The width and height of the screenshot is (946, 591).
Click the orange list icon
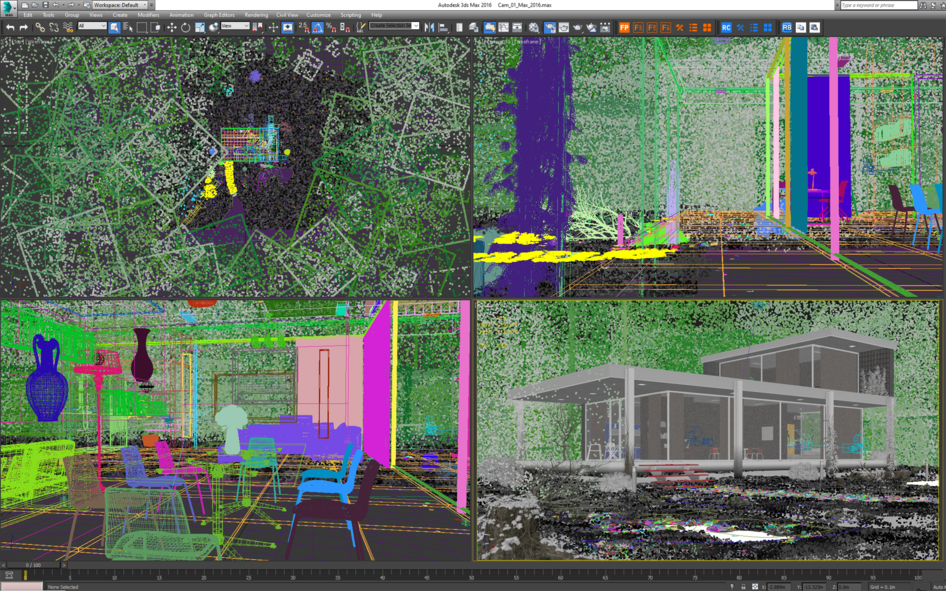click(693, 27)
